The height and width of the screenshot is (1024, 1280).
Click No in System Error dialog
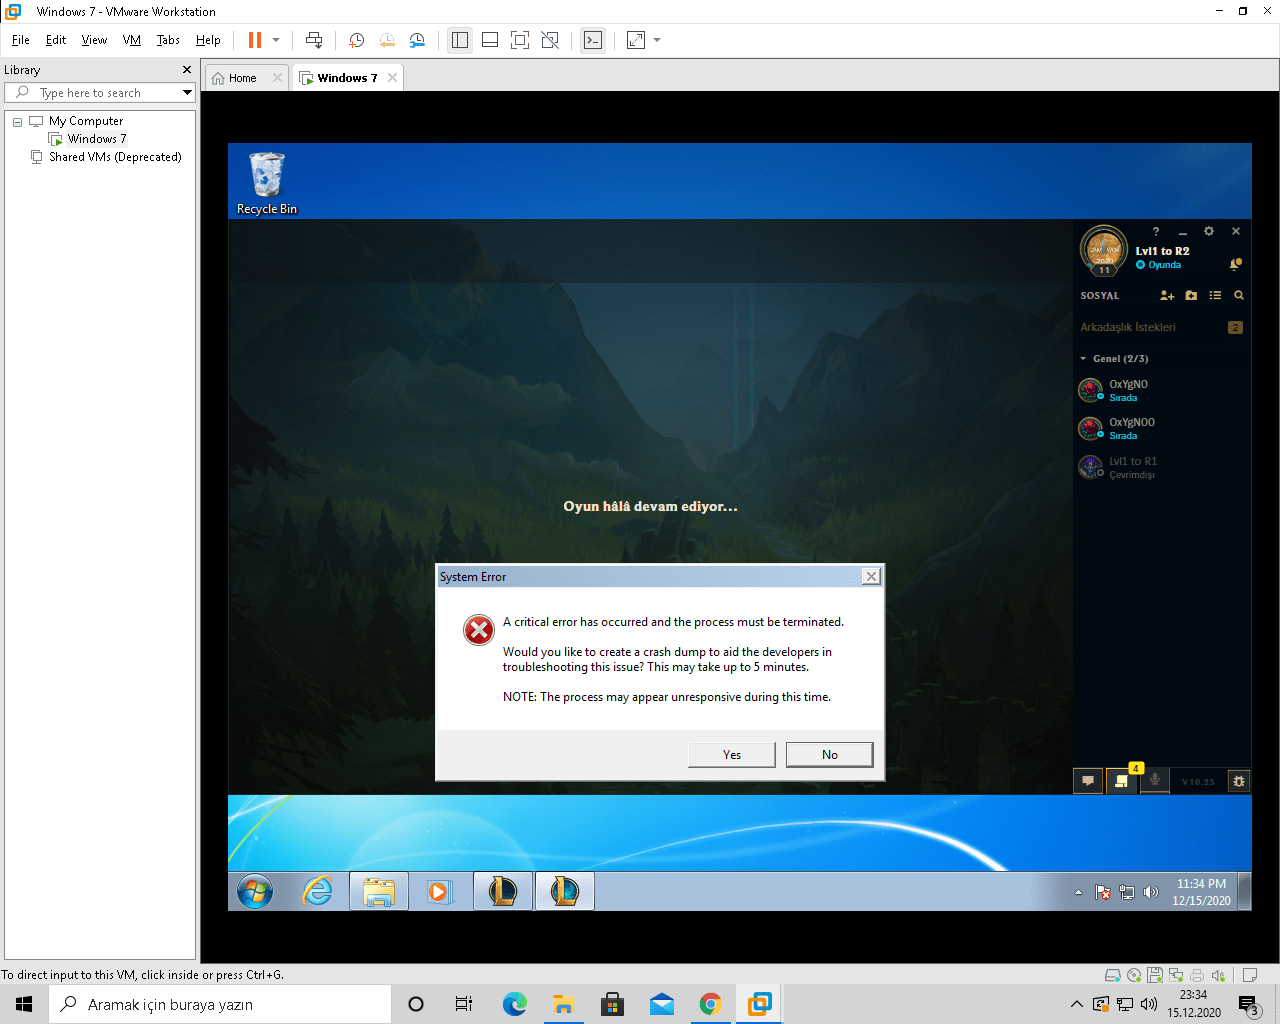[x=829, y=754]
